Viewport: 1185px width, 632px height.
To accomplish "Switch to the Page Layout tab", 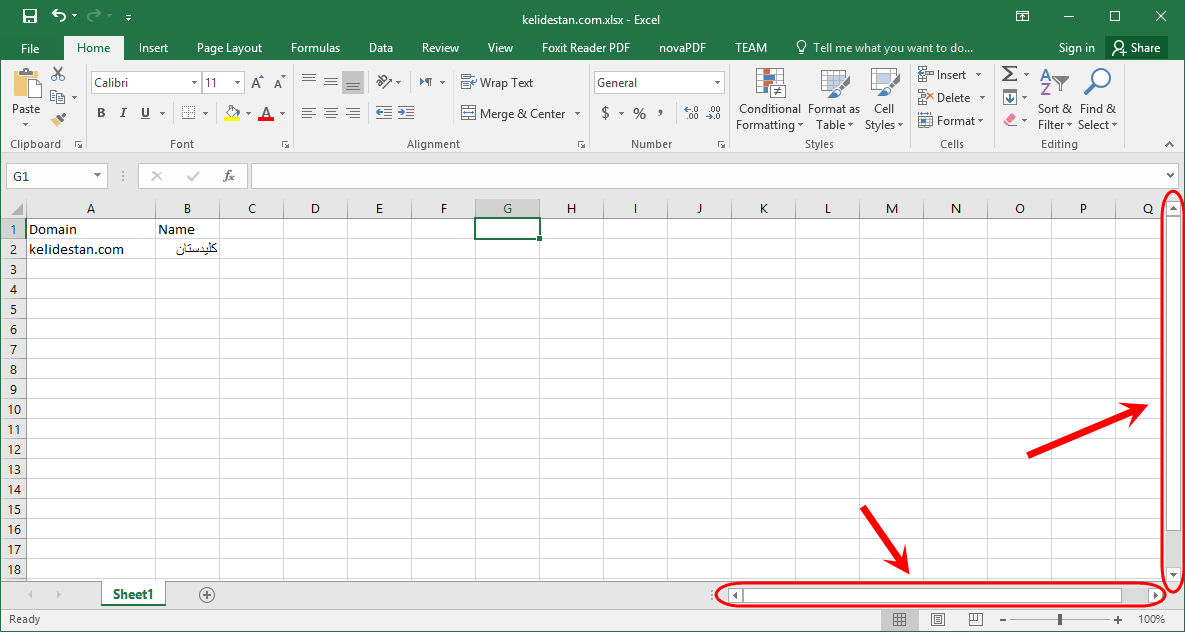I will point(229,48).
